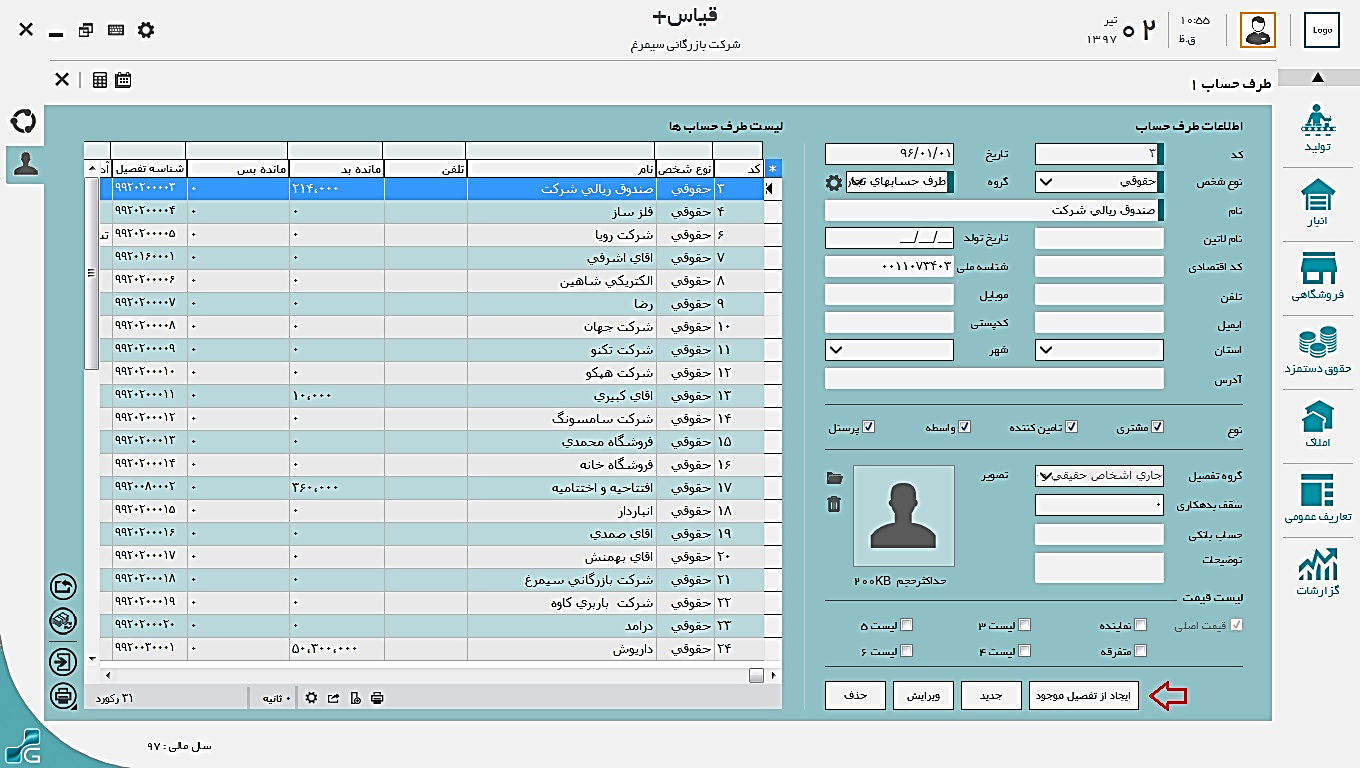Viewport: 1360px width, 768px height.
Task: Expand the نوع شخص dropdown
Action: pos(1046,183)
